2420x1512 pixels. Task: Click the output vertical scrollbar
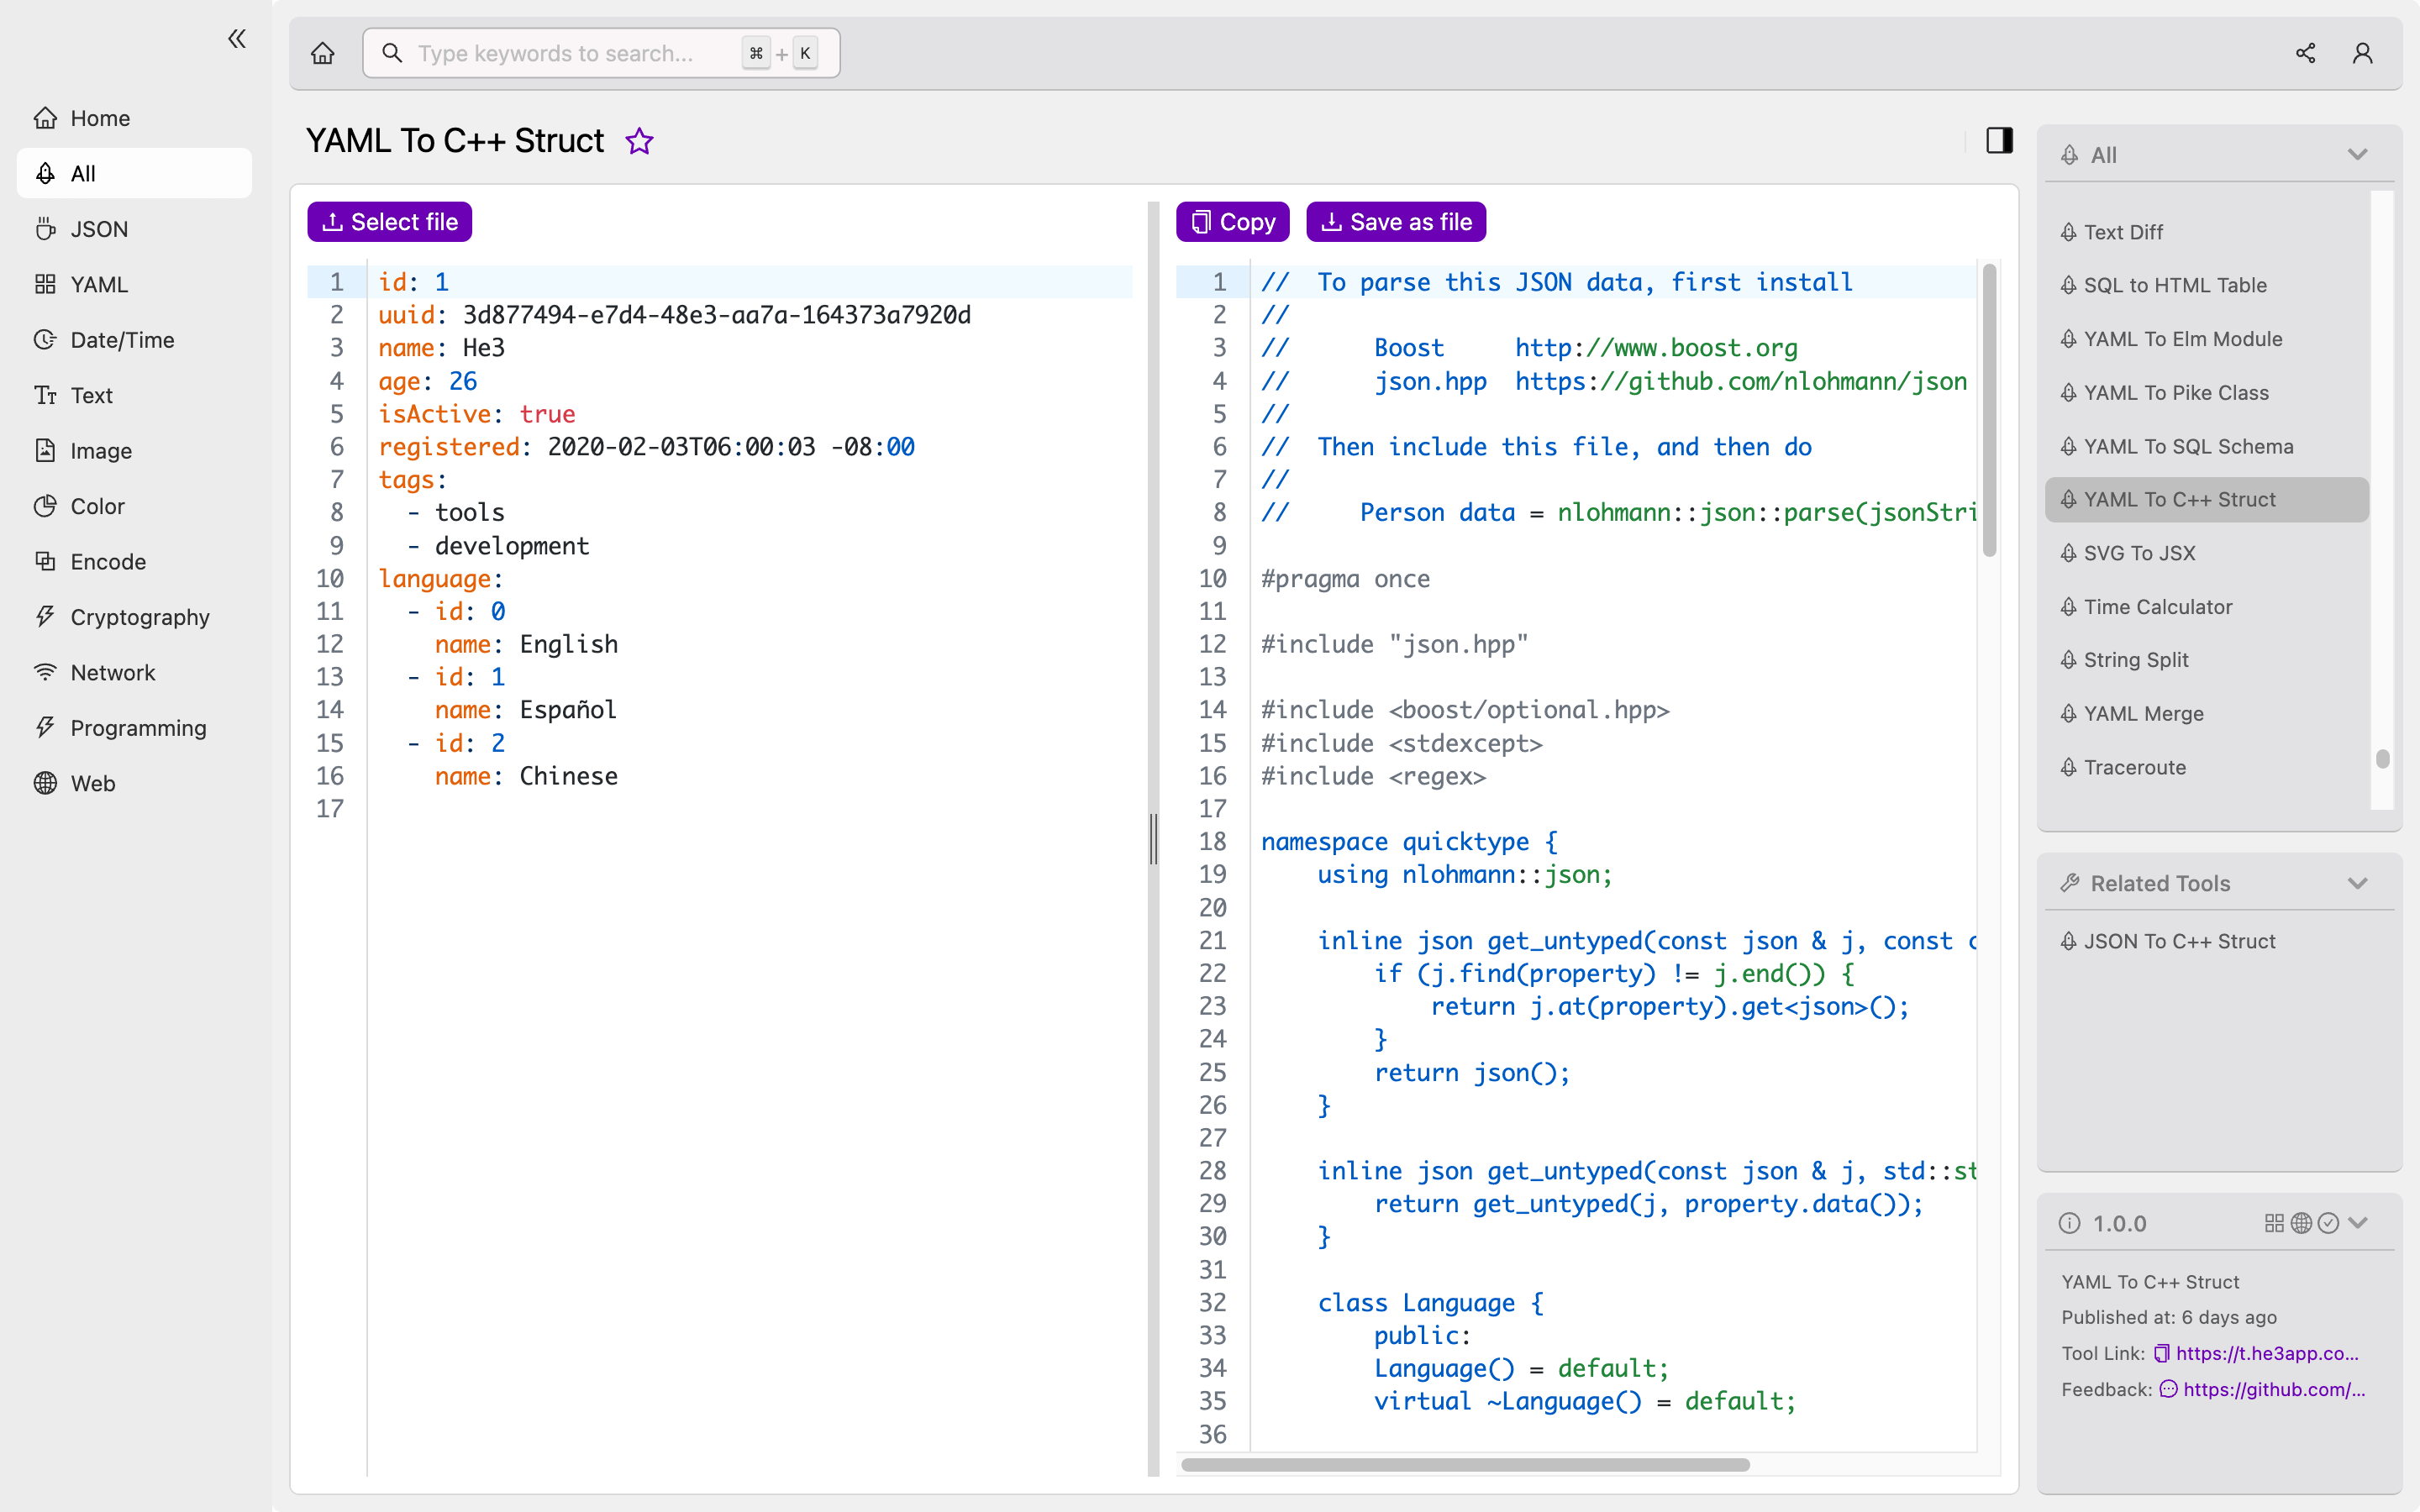click(1989, 410)
